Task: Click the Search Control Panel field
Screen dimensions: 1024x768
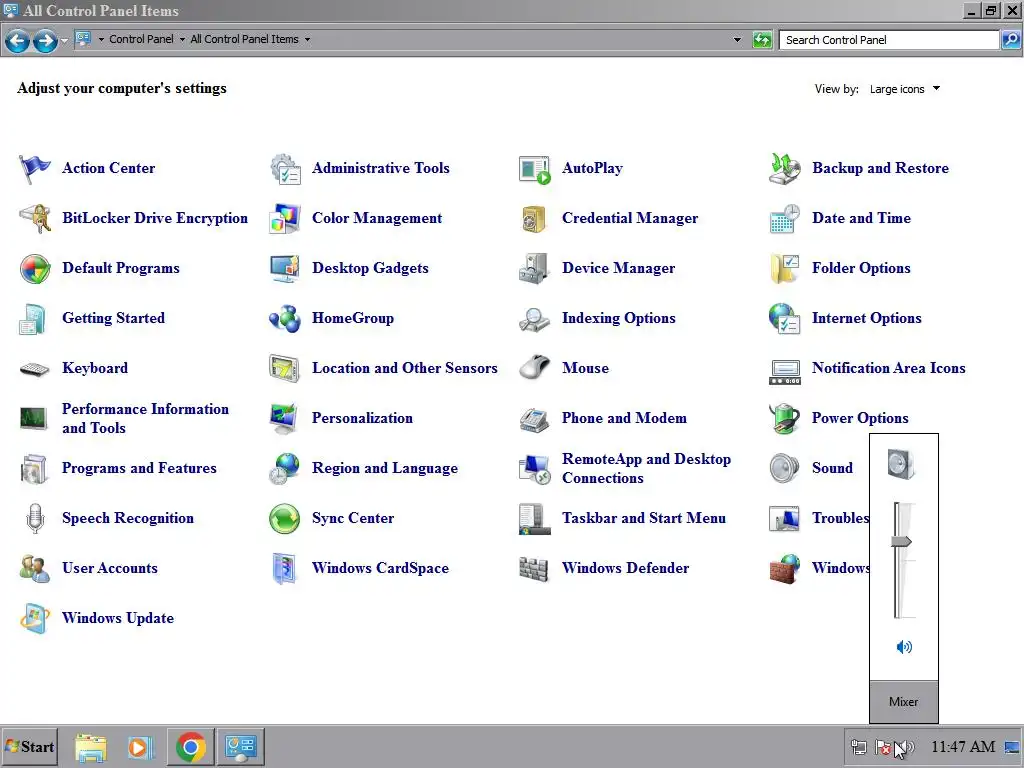Action: [x=889, y=40]
